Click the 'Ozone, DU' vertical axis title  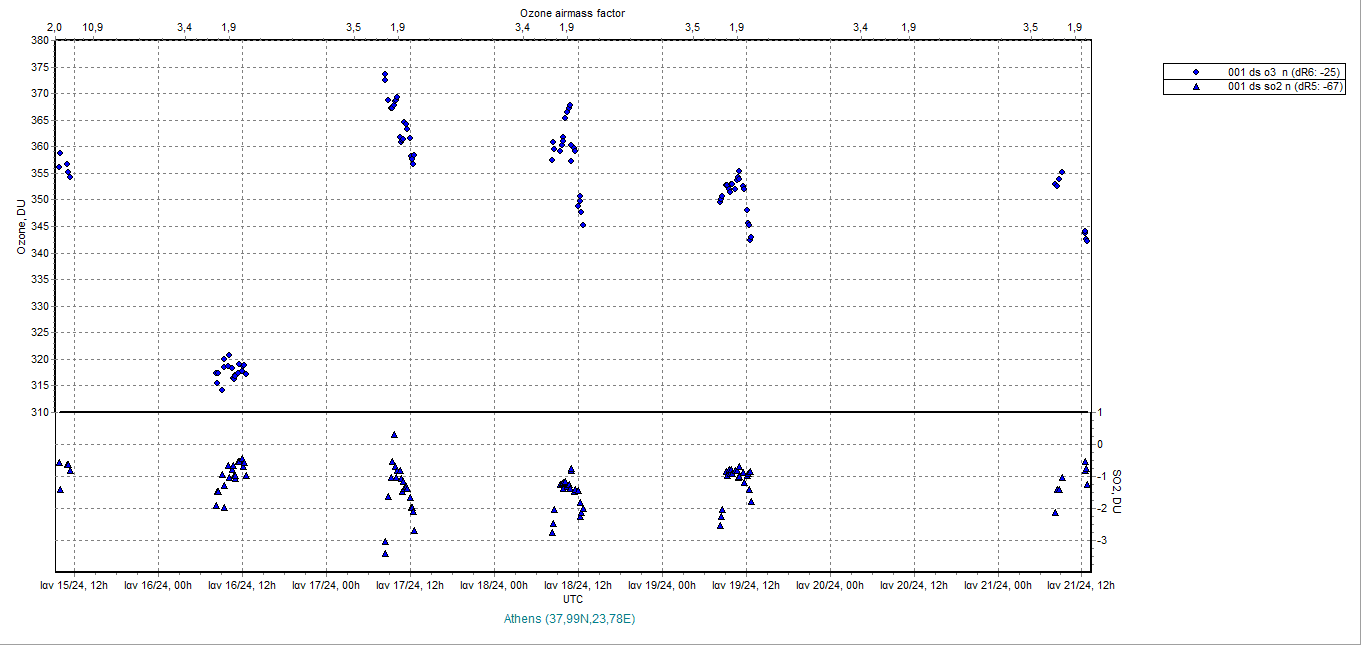tap(20, 227)
